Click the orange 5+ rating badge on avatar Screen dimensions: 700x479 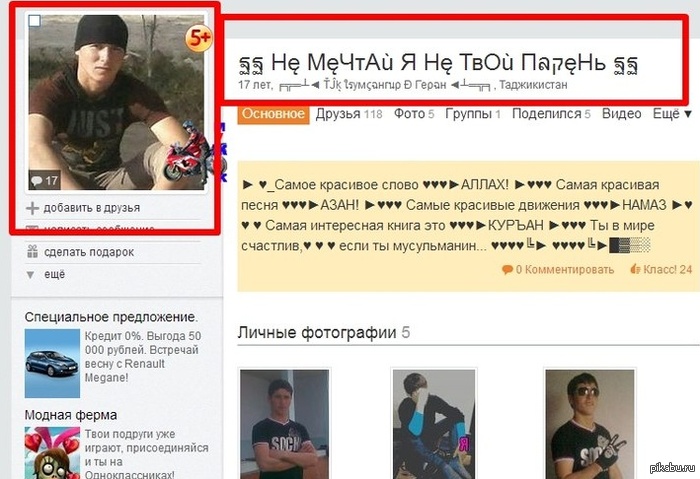coord(199,38)
